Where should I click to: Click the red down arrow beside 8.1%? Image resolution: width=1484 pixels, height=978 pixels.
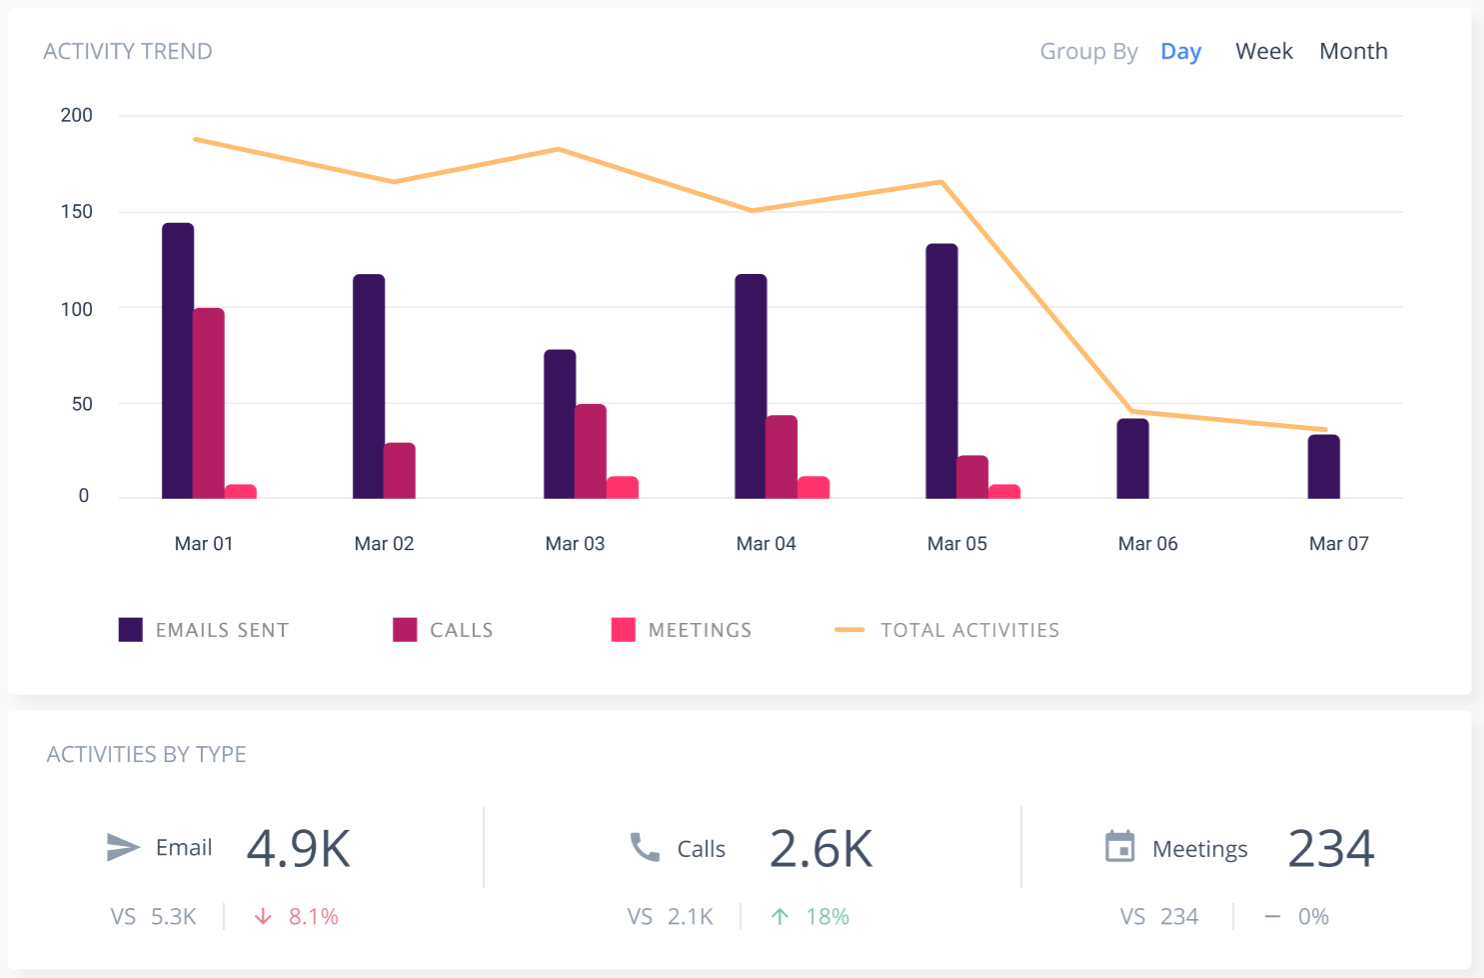click(x=263, y=917)
